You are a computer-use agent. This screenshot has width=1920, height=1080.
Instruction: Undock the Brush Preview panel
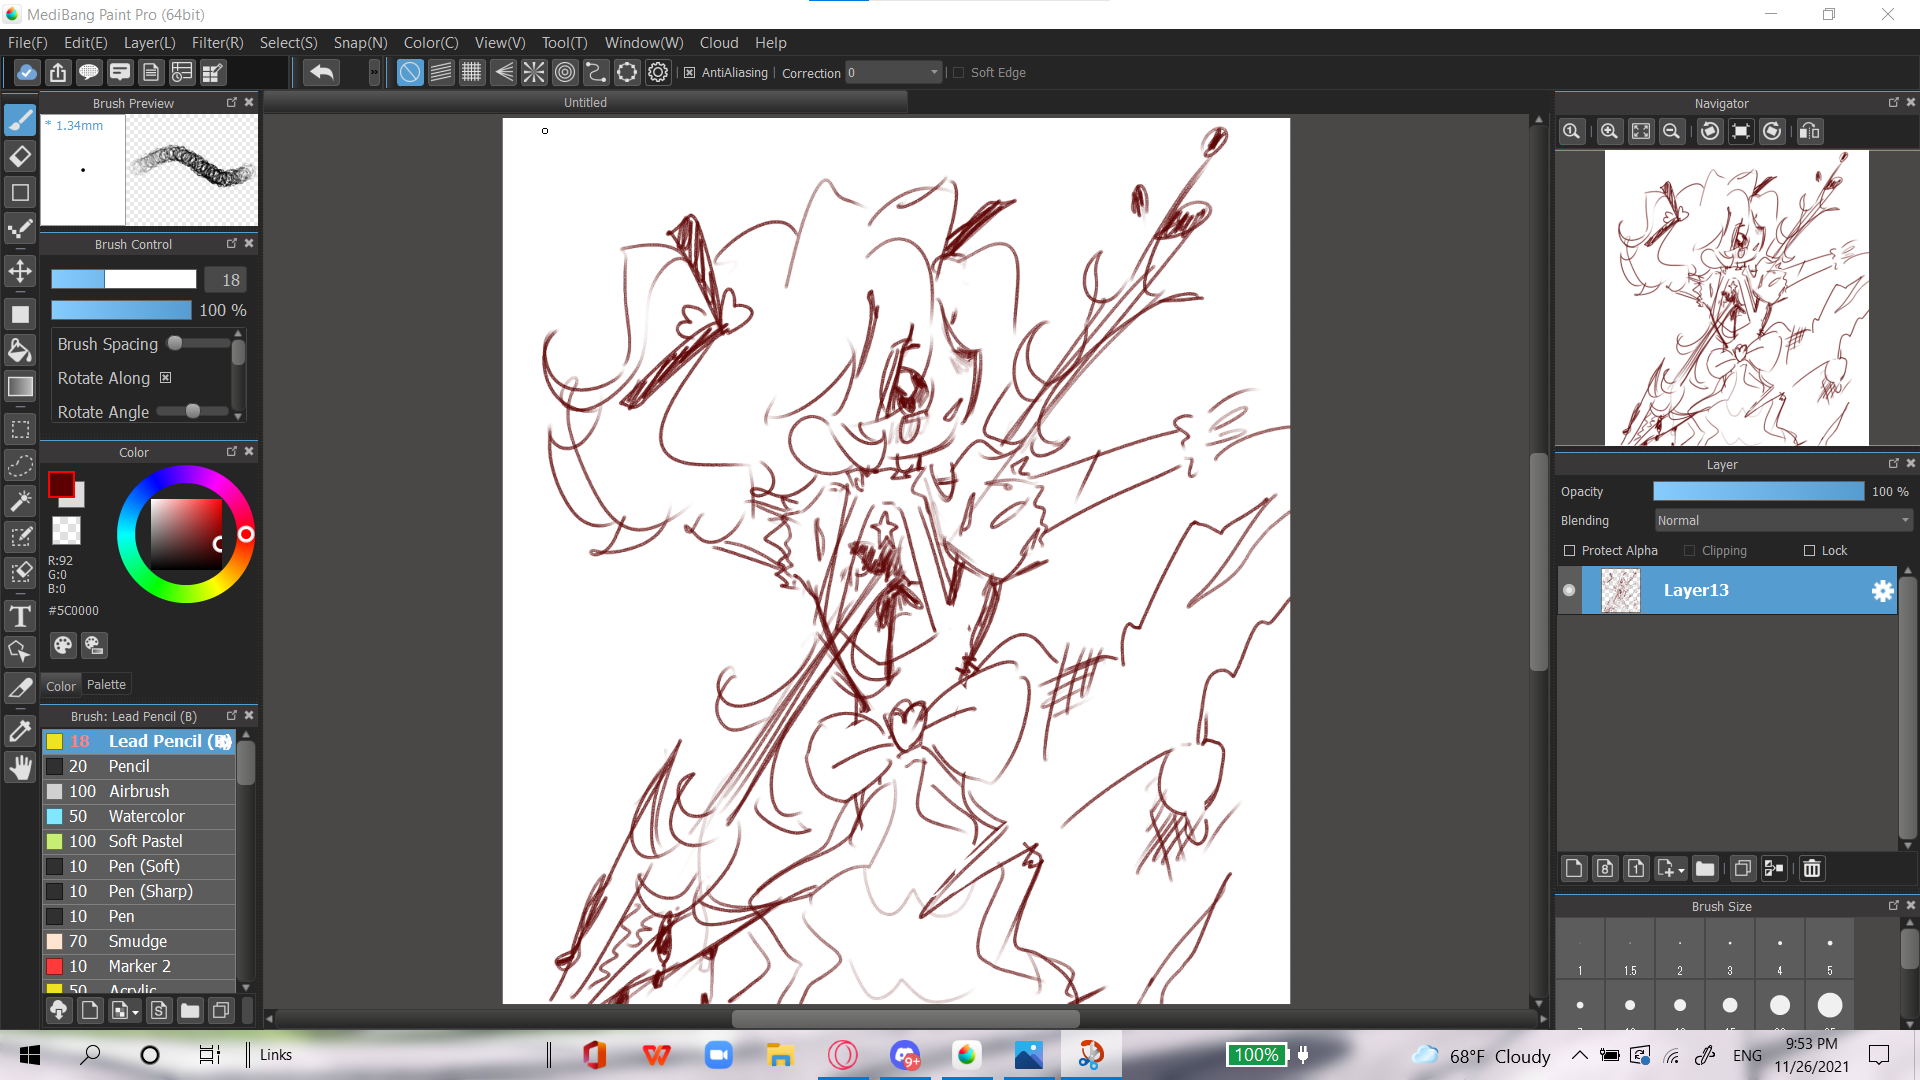click(x=232, y=103)
